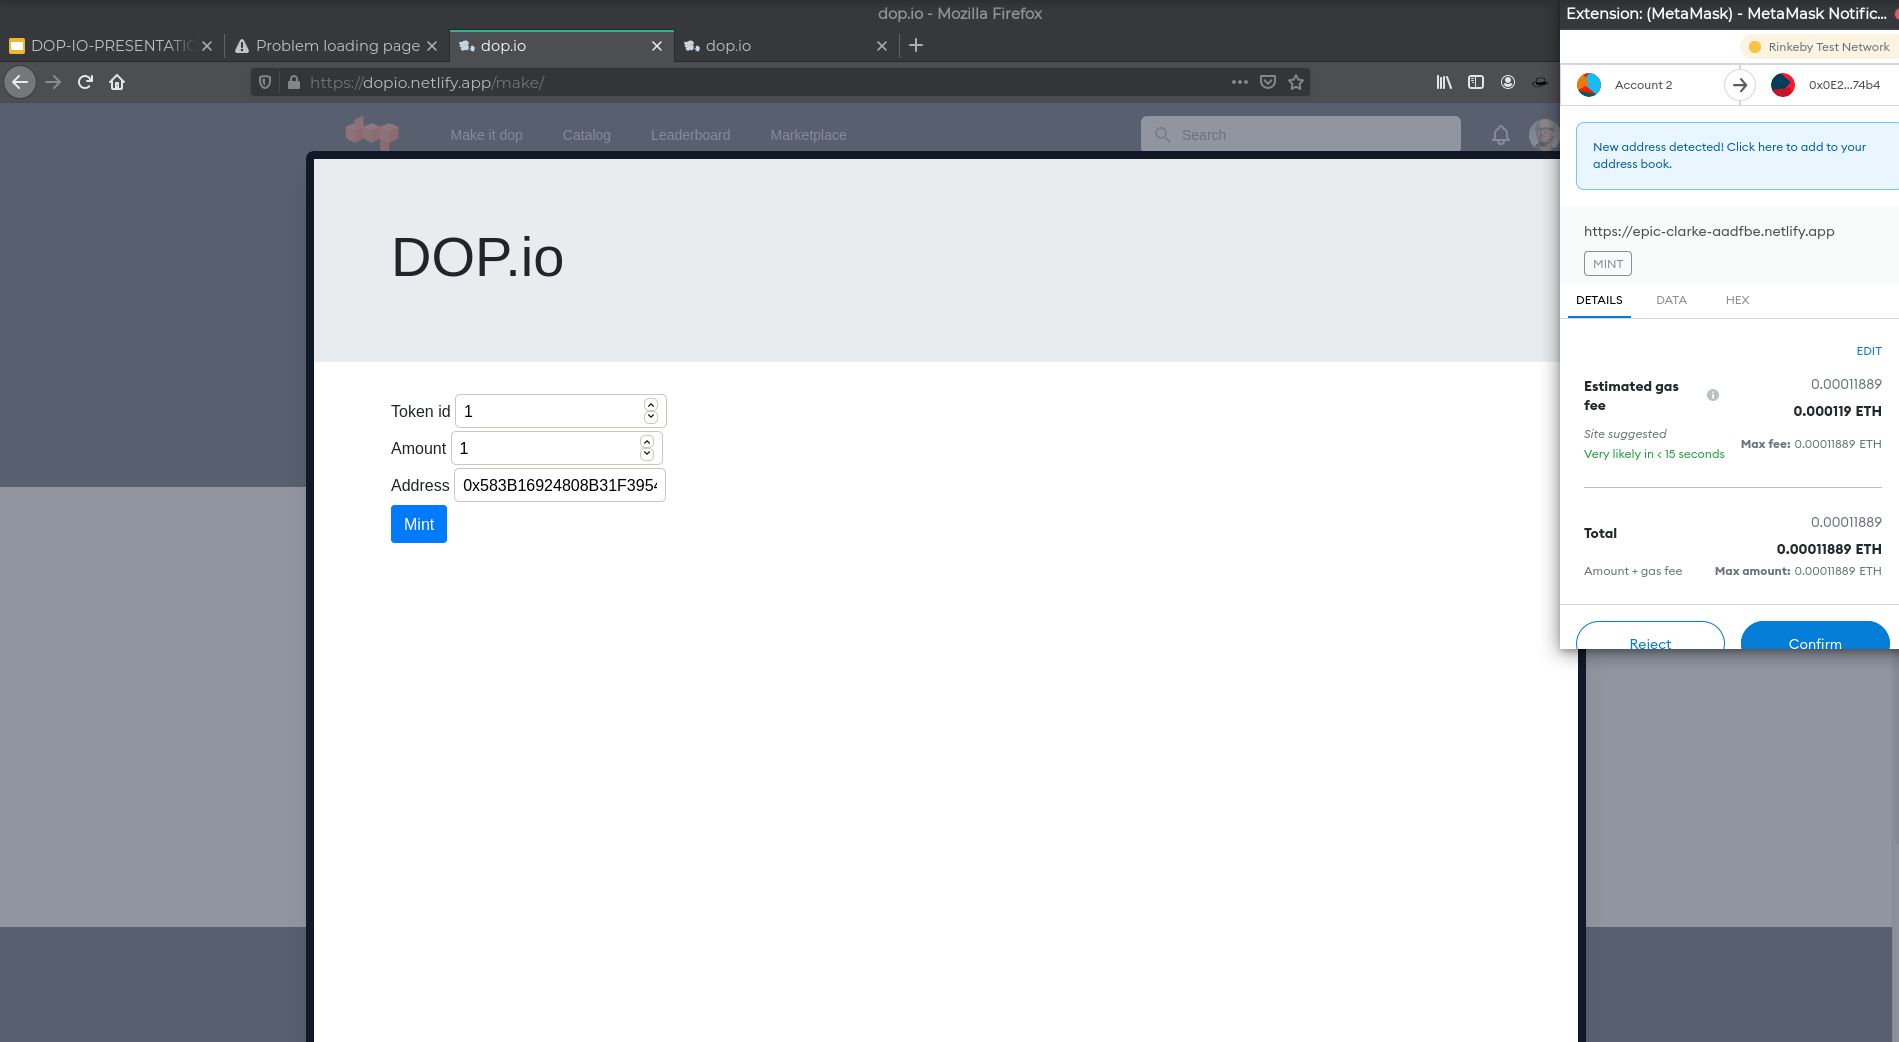Click the dop logo in navbar
Screen dimensions: 1899x1042
(372, 133)
